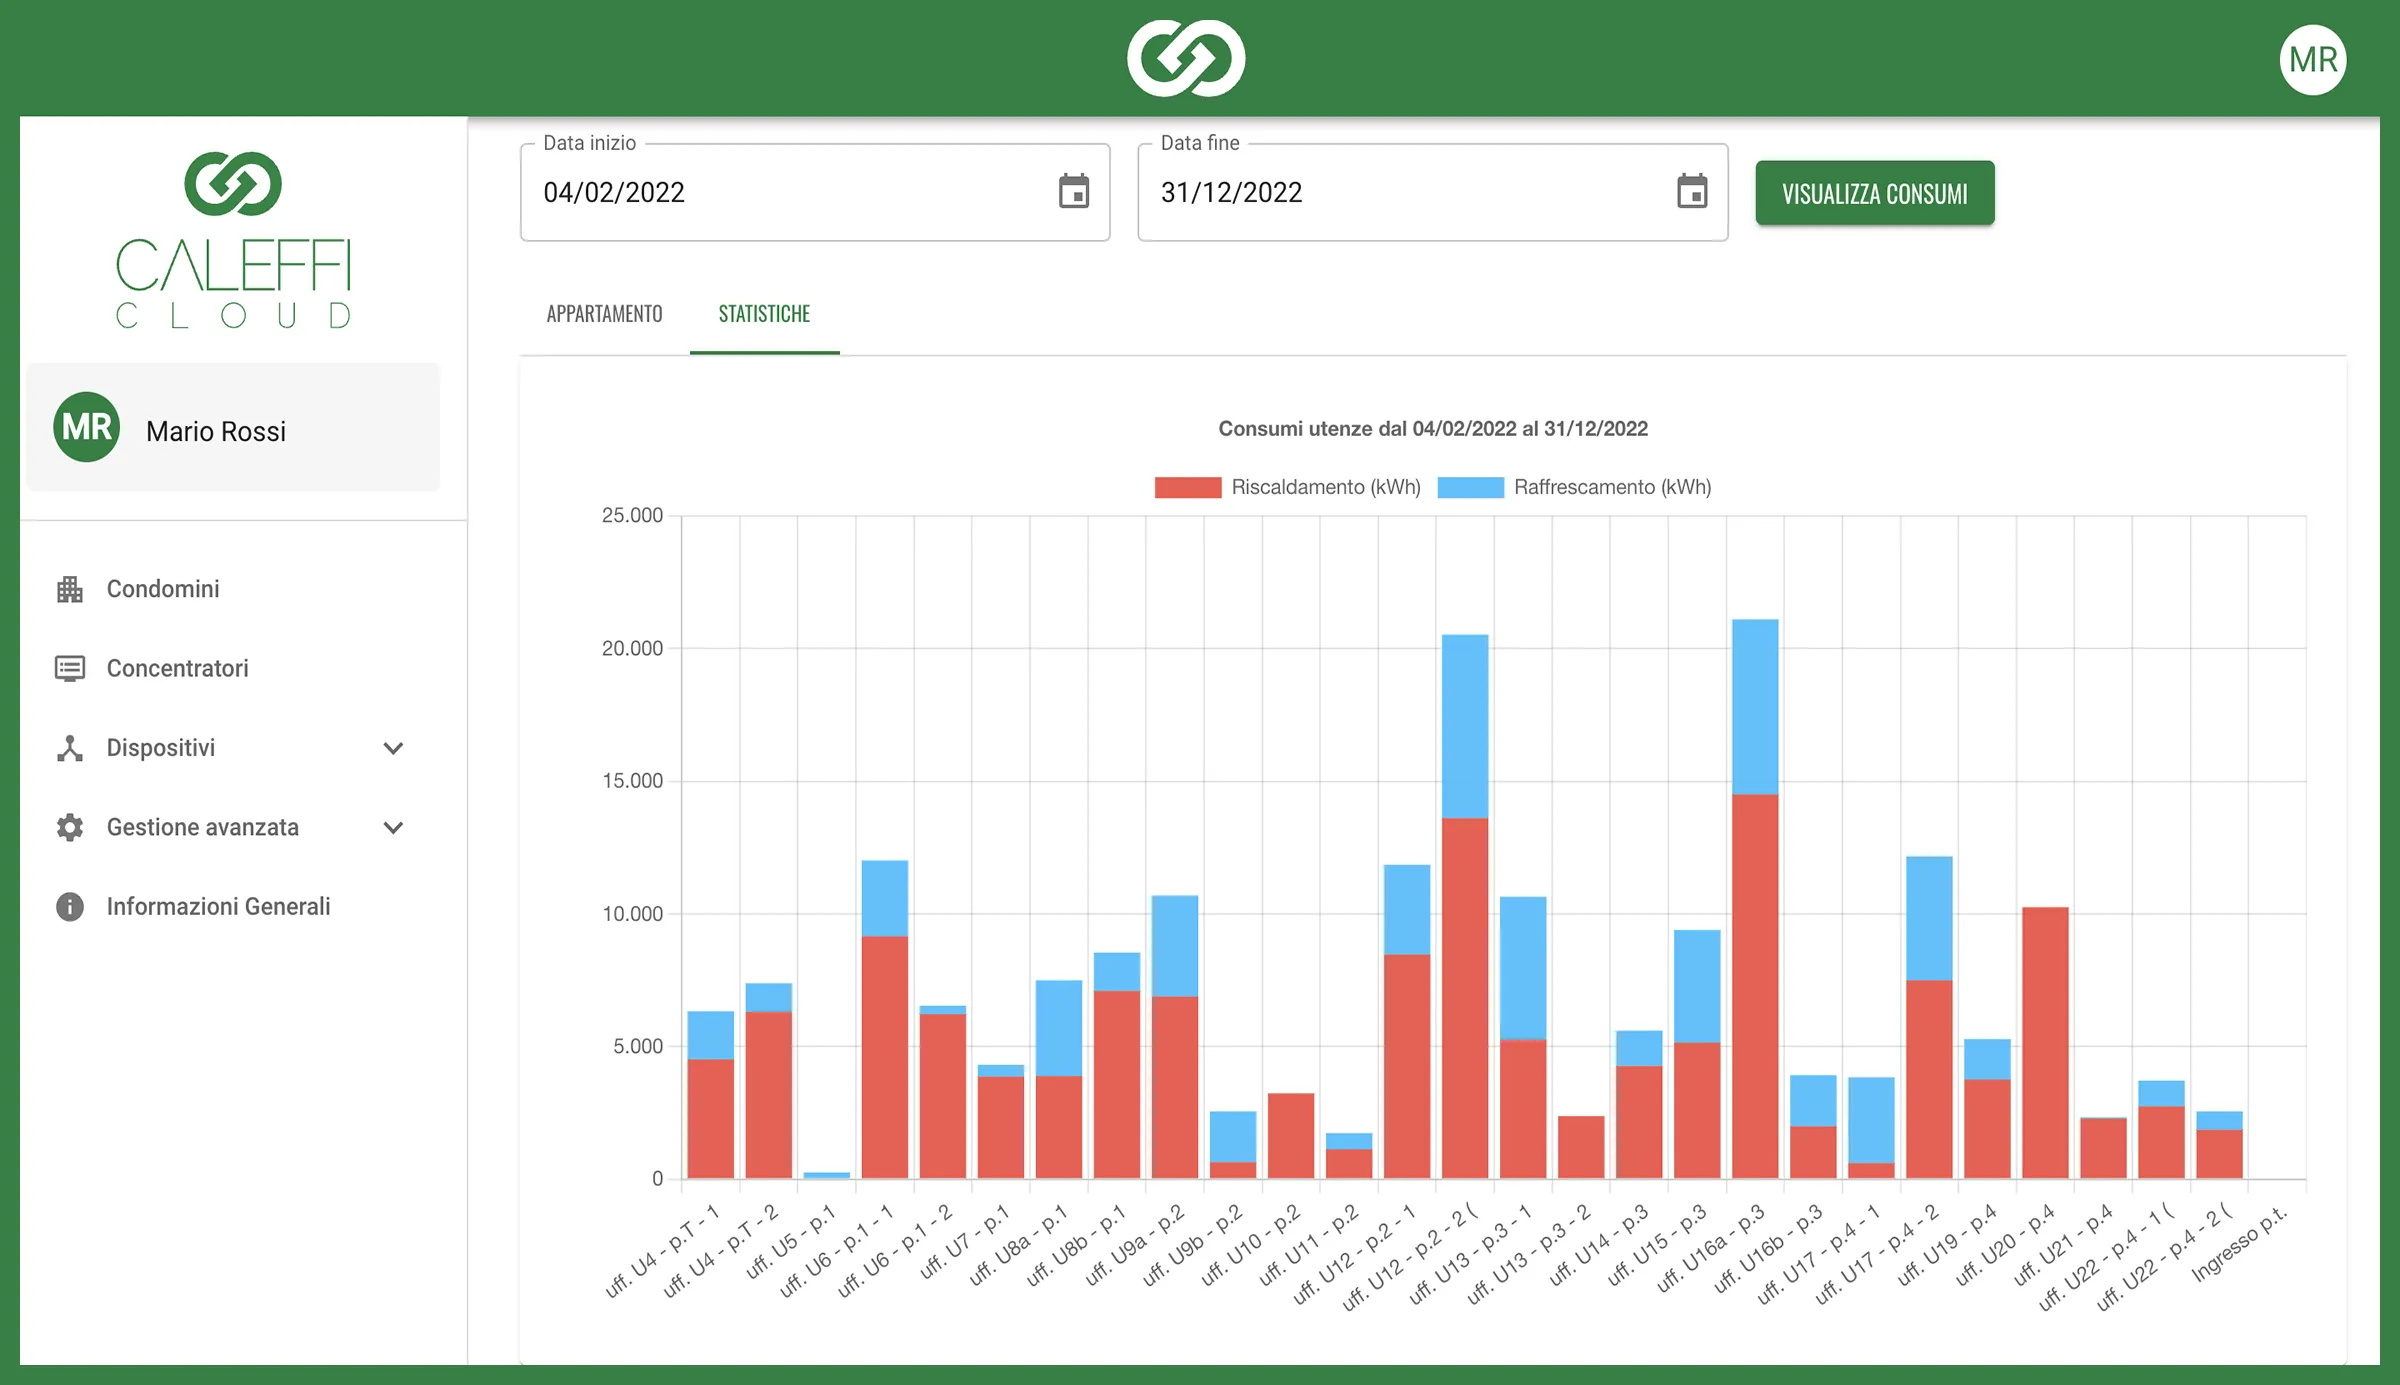Viewport: 2400px width, 1385px height.
Task: Click the uff. U8a - p.1 bar
Action: 1059,1079
